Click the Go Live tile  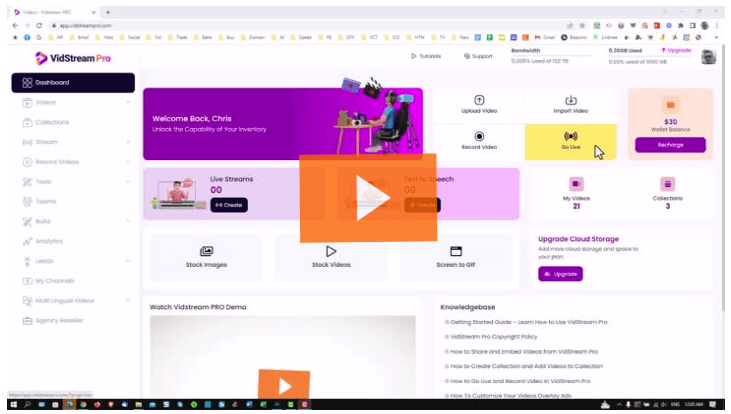coord(571,142)
